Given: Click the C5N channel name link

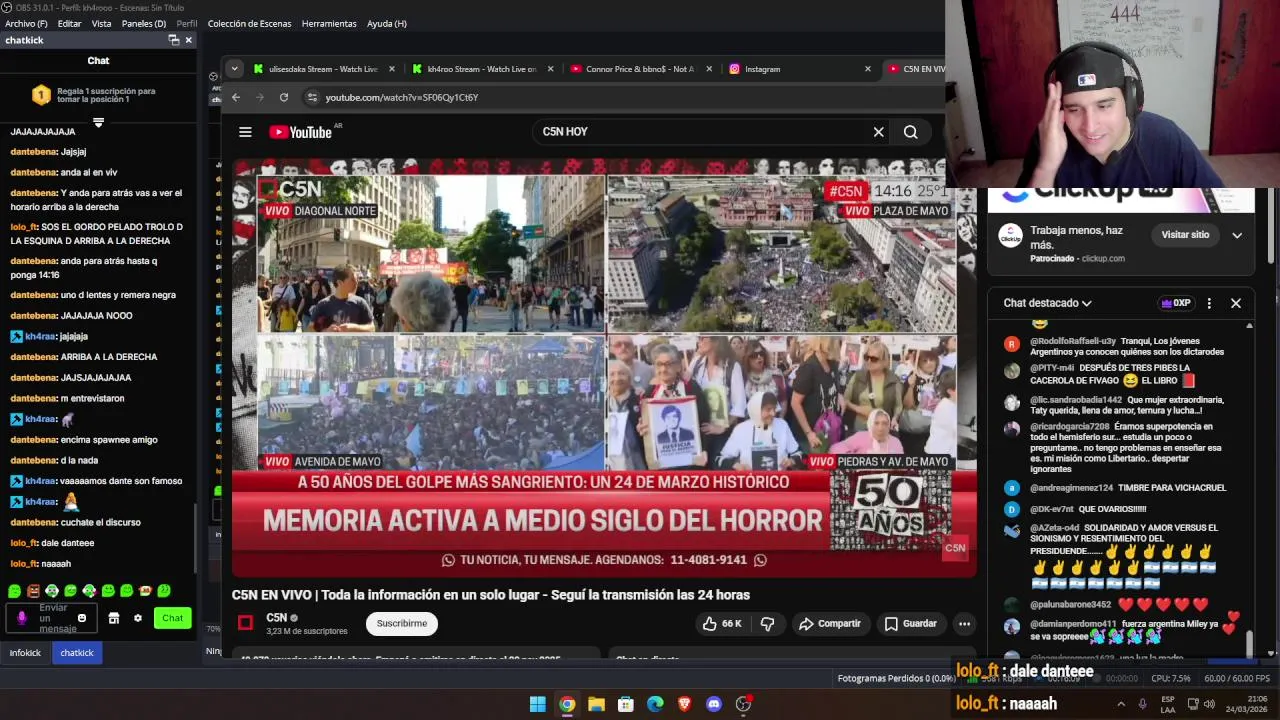Looking at the screenshot, I should 277,618.
